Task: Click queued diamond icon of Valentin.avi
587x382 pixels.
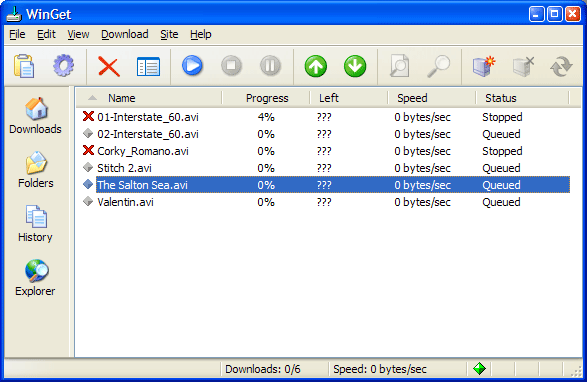Action: click(88, 201)
